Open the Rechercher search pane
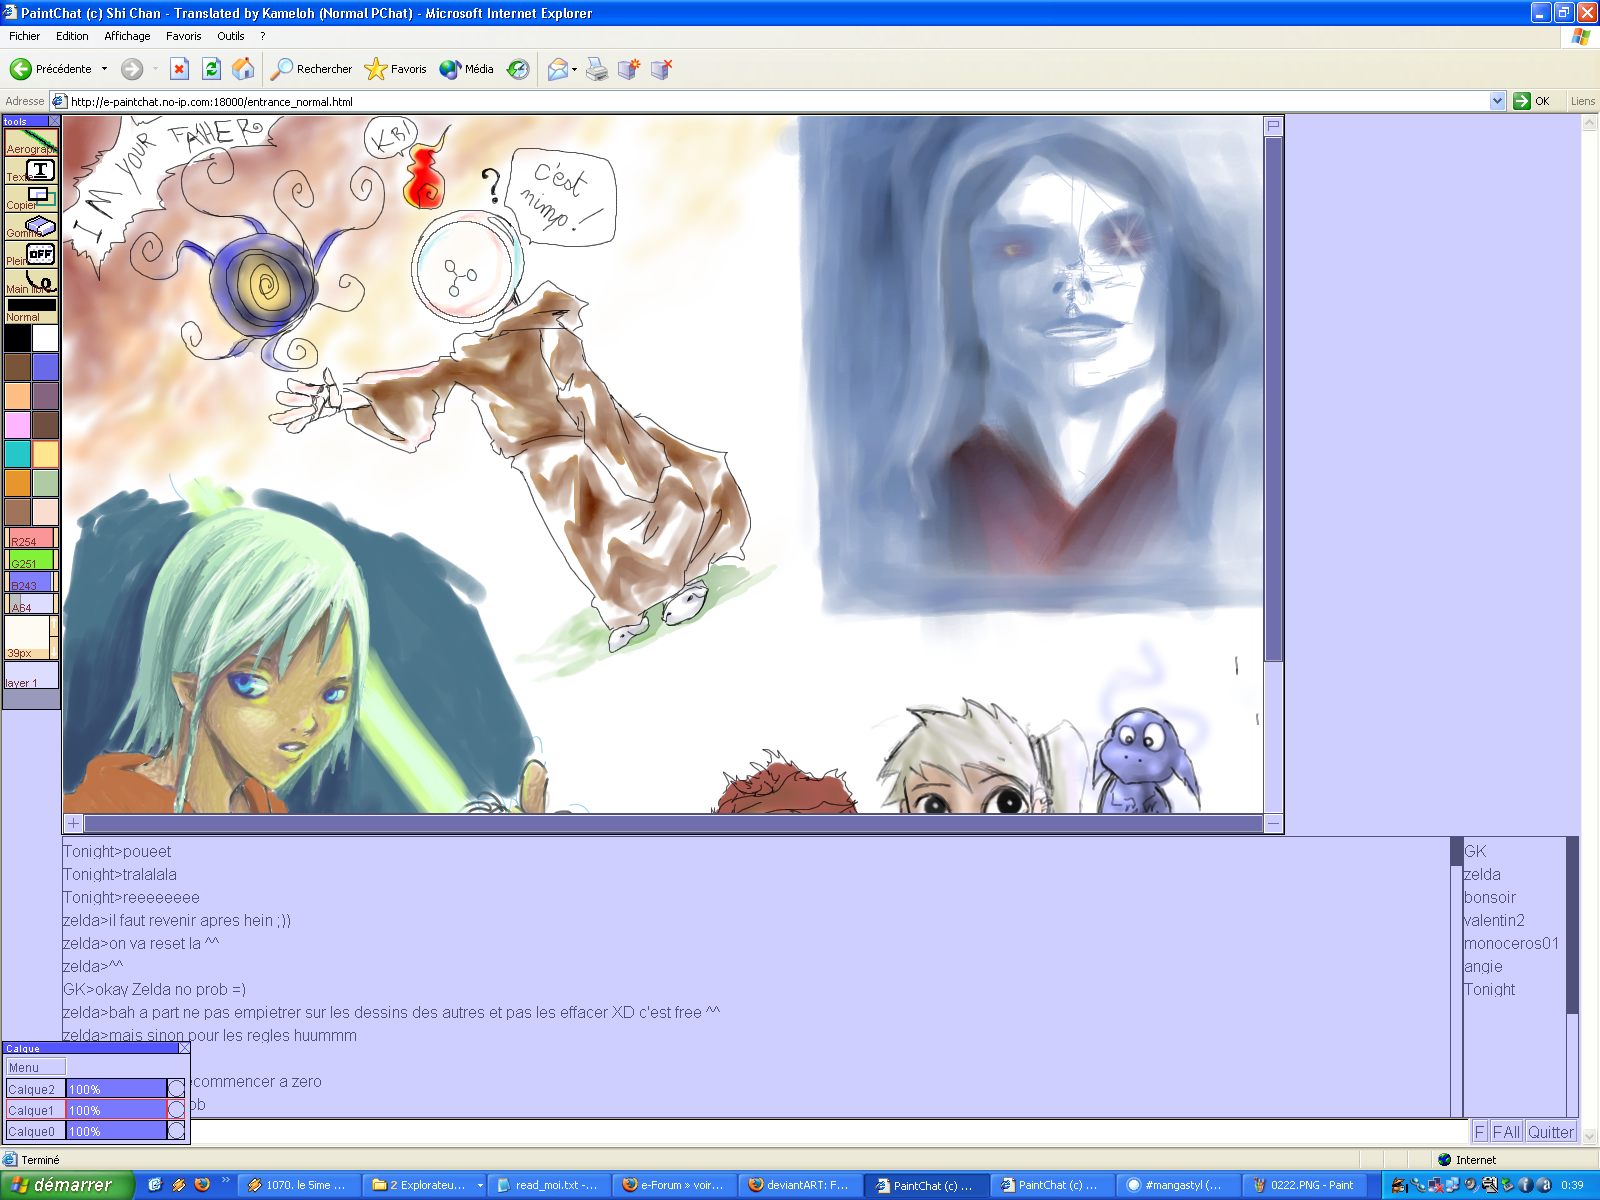Viewport: 1600px width, 1200px height. coord(312,69)
